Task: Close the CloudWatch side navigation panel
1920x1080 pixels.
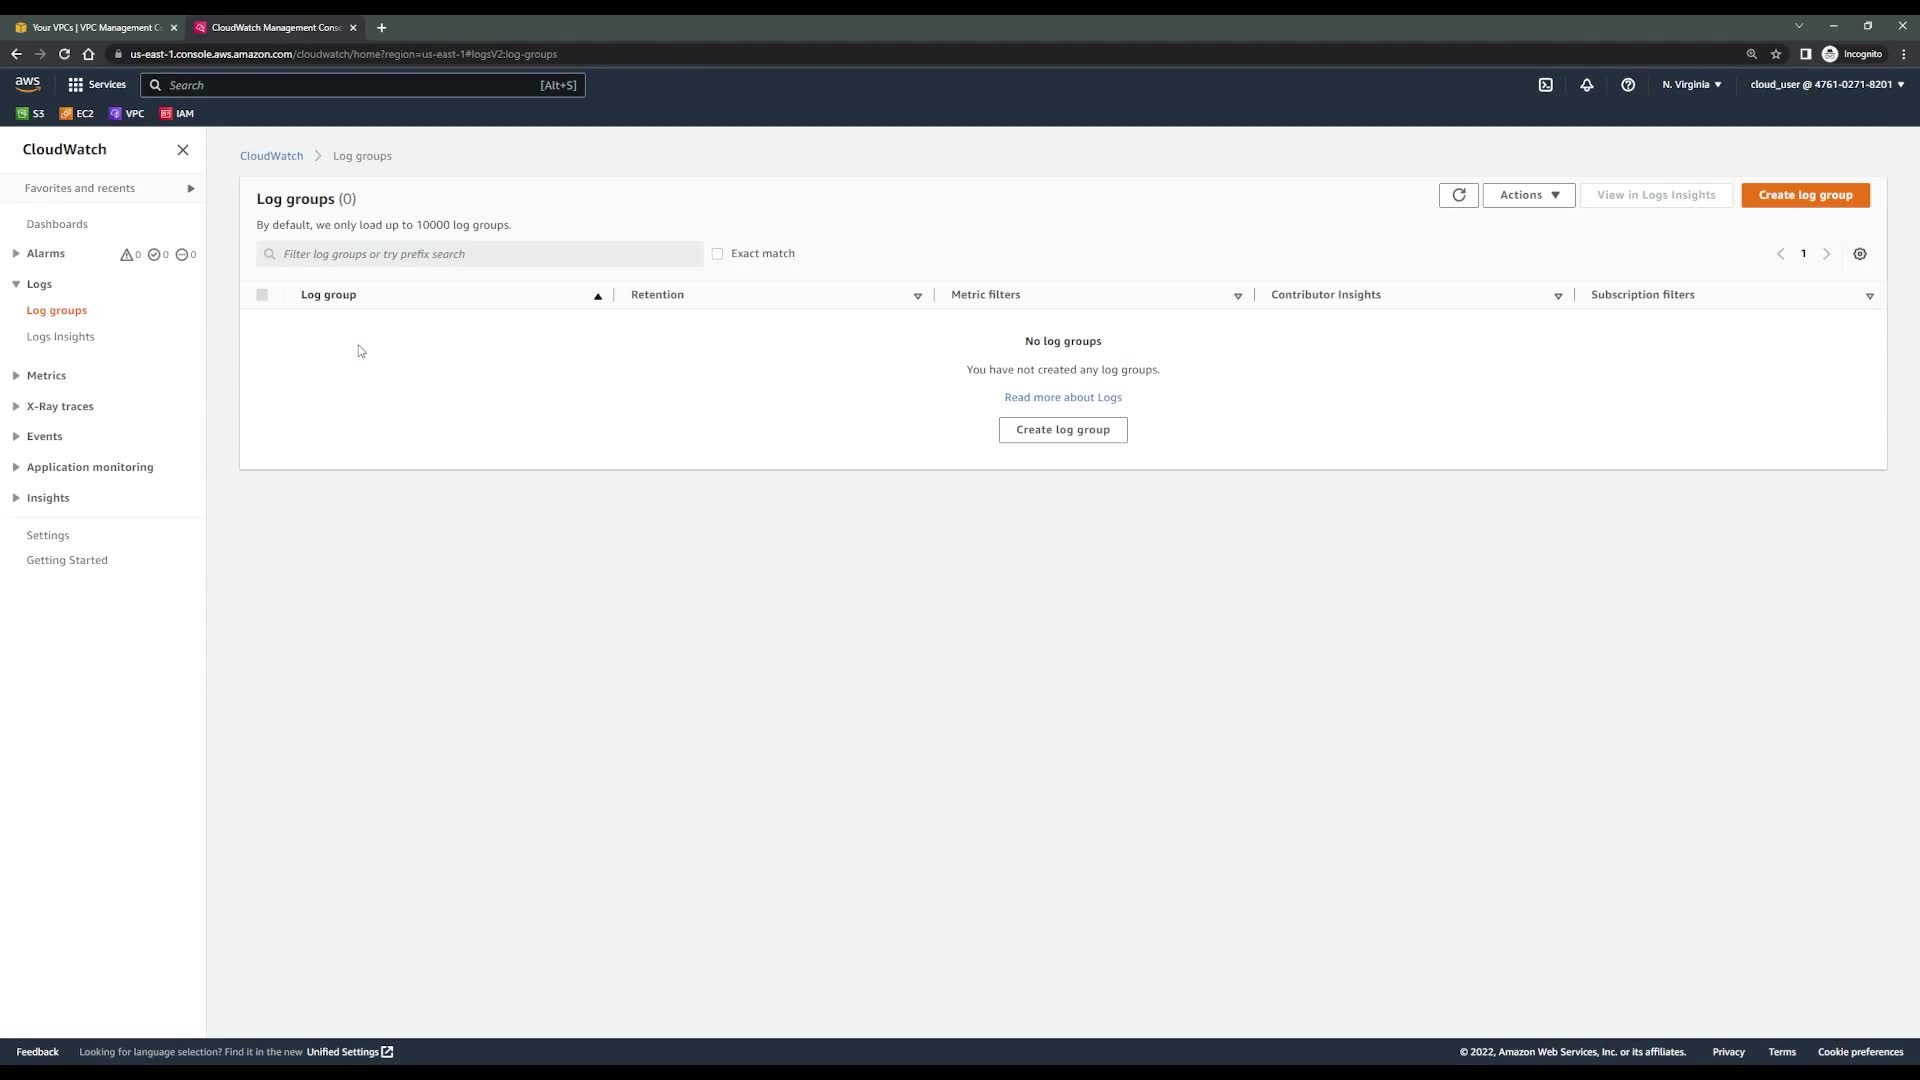Action: point(182,150)
